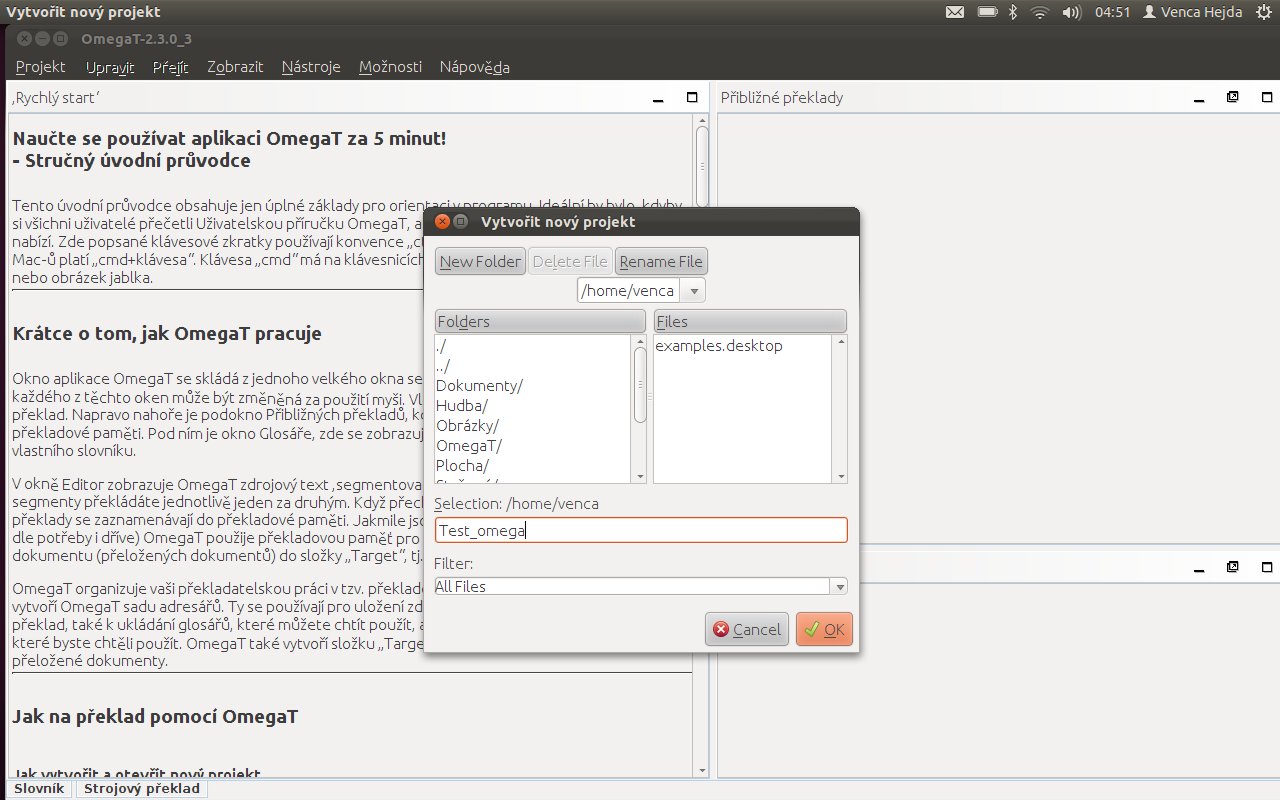Click the Delete File button
The image size is (1280, 800).
(x=570, y=262)
